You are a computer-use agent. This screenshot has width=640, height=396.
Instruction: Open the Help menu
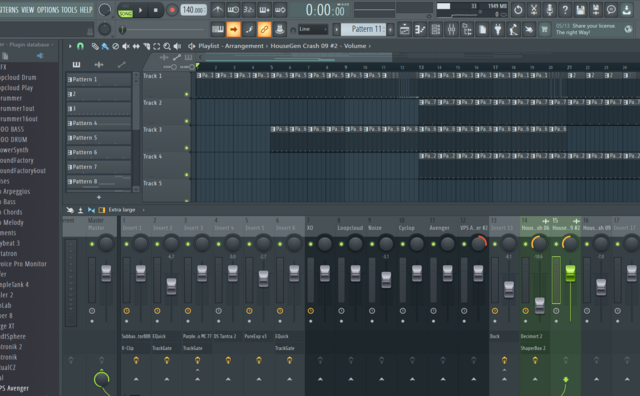point(86,10)
